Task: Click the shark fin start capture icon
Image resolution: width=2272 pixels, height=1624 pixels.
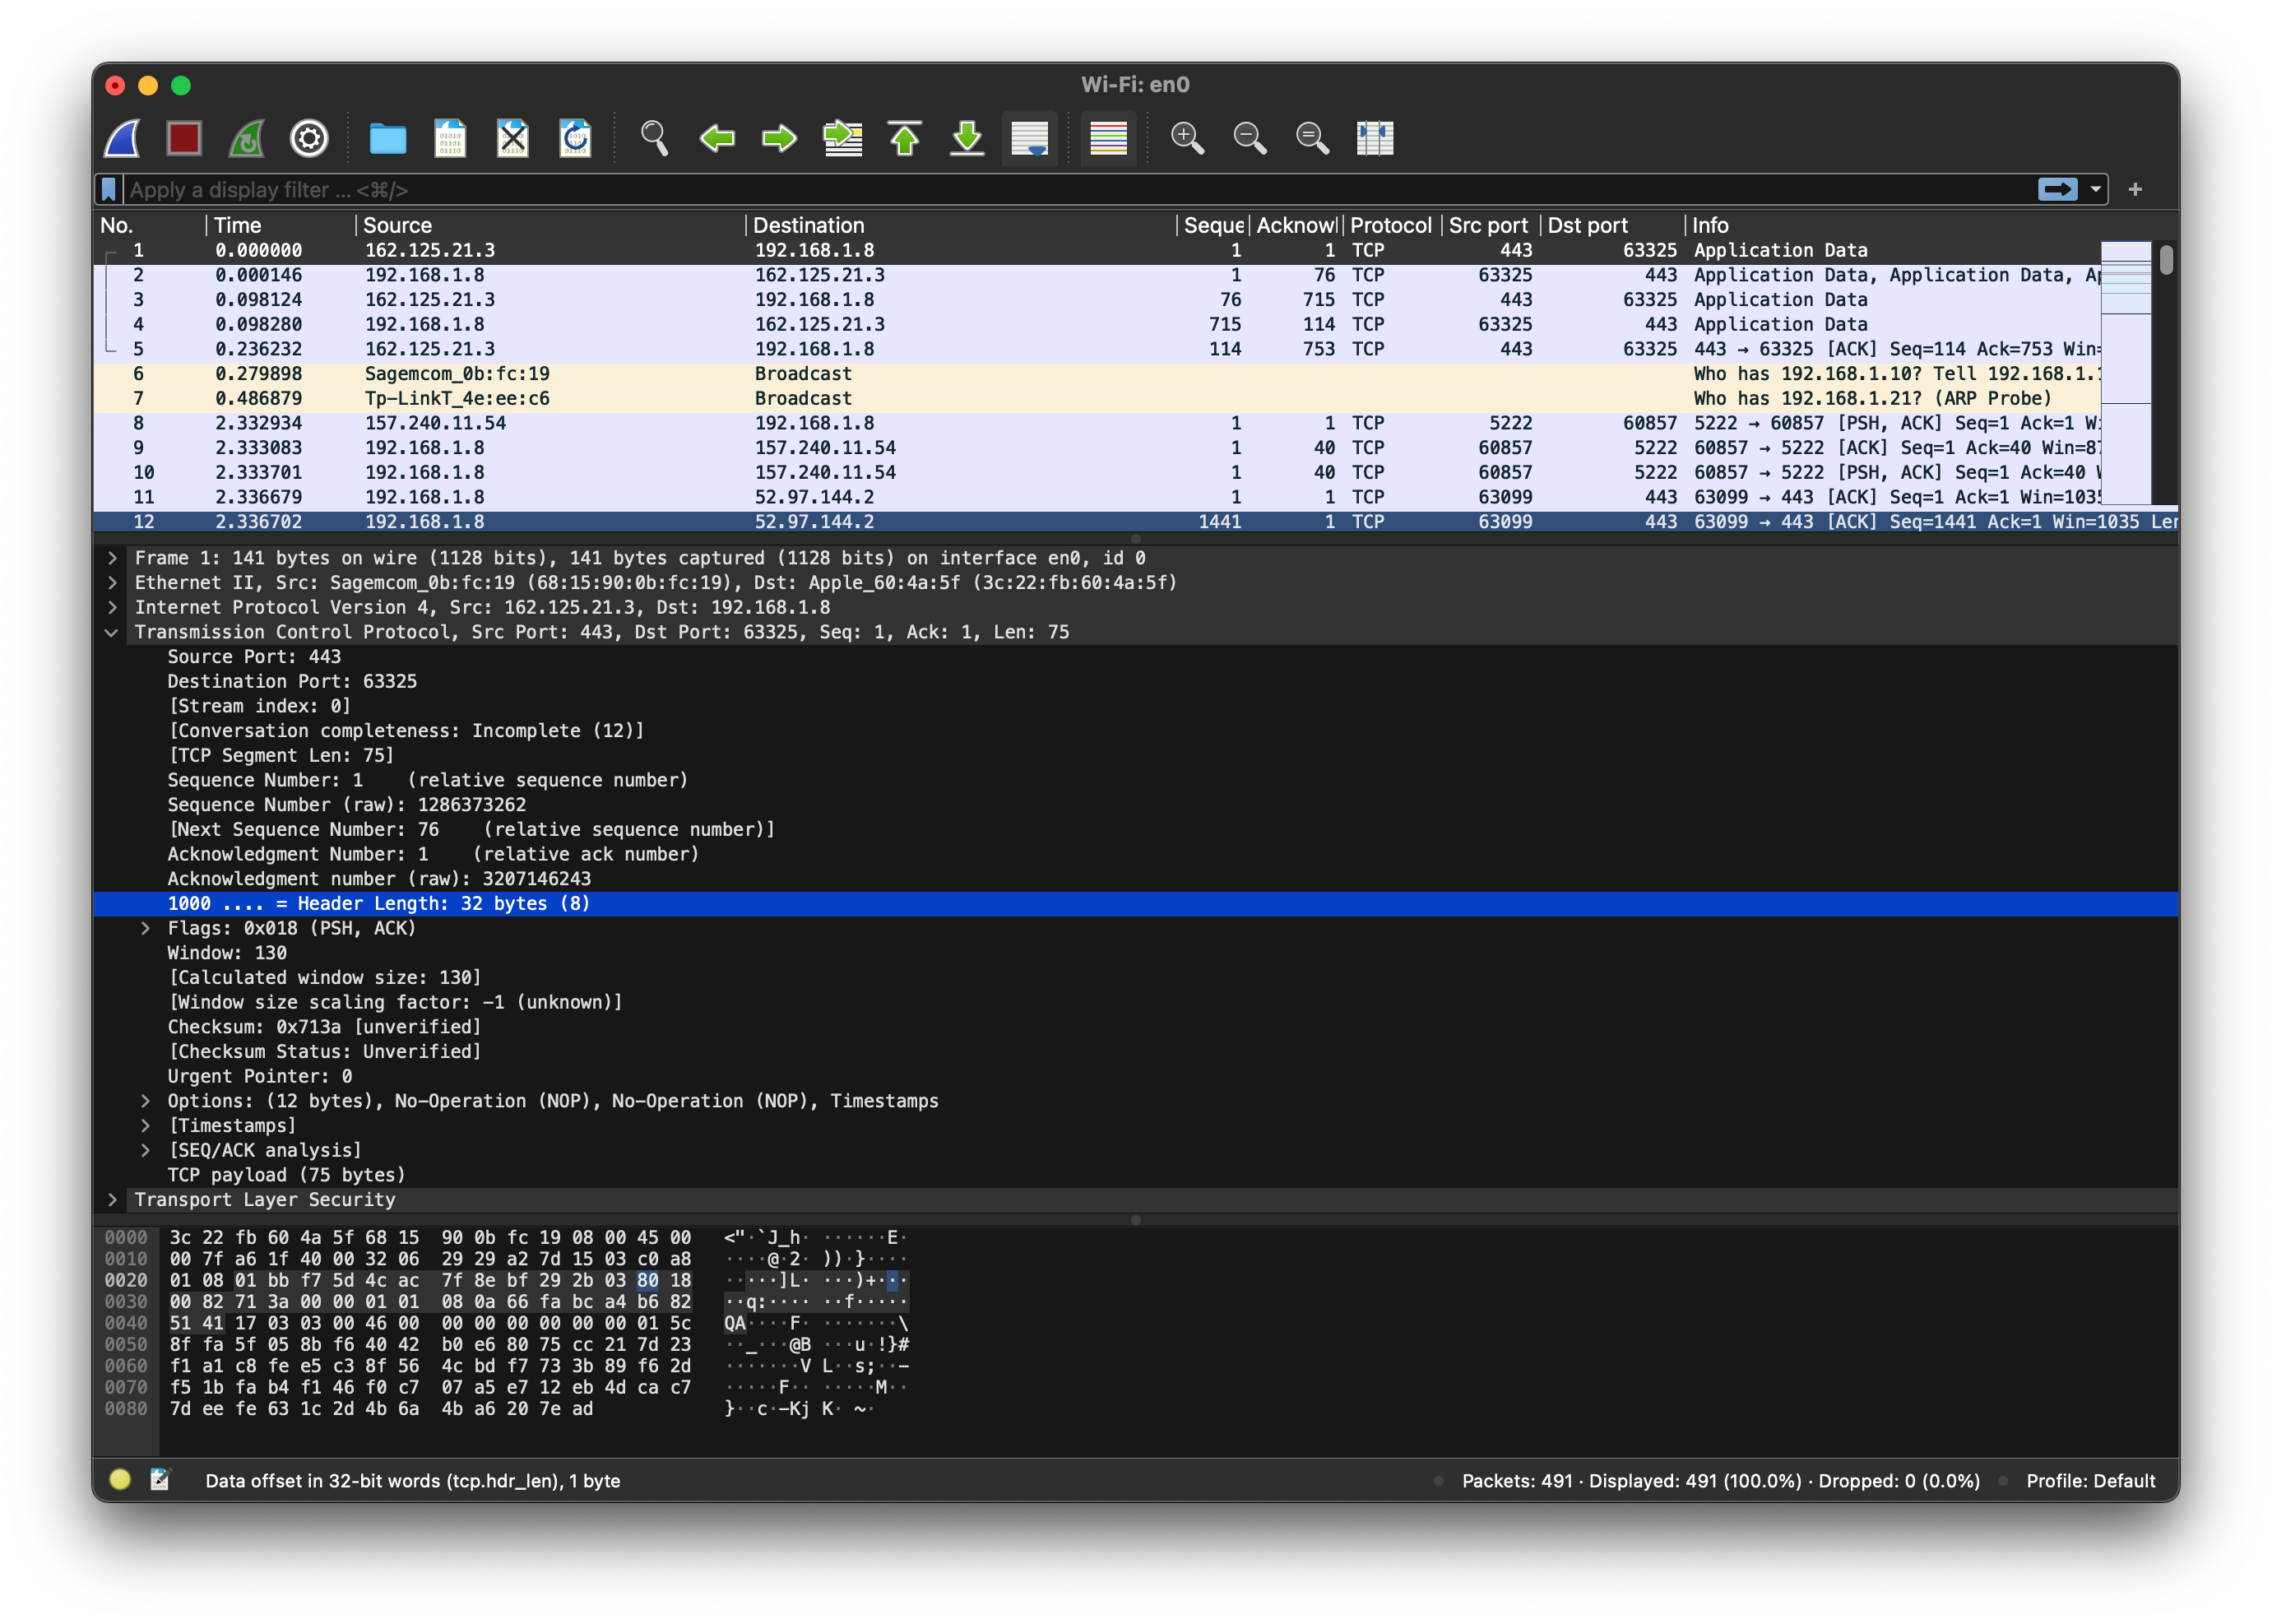Action: pos(122,138)
